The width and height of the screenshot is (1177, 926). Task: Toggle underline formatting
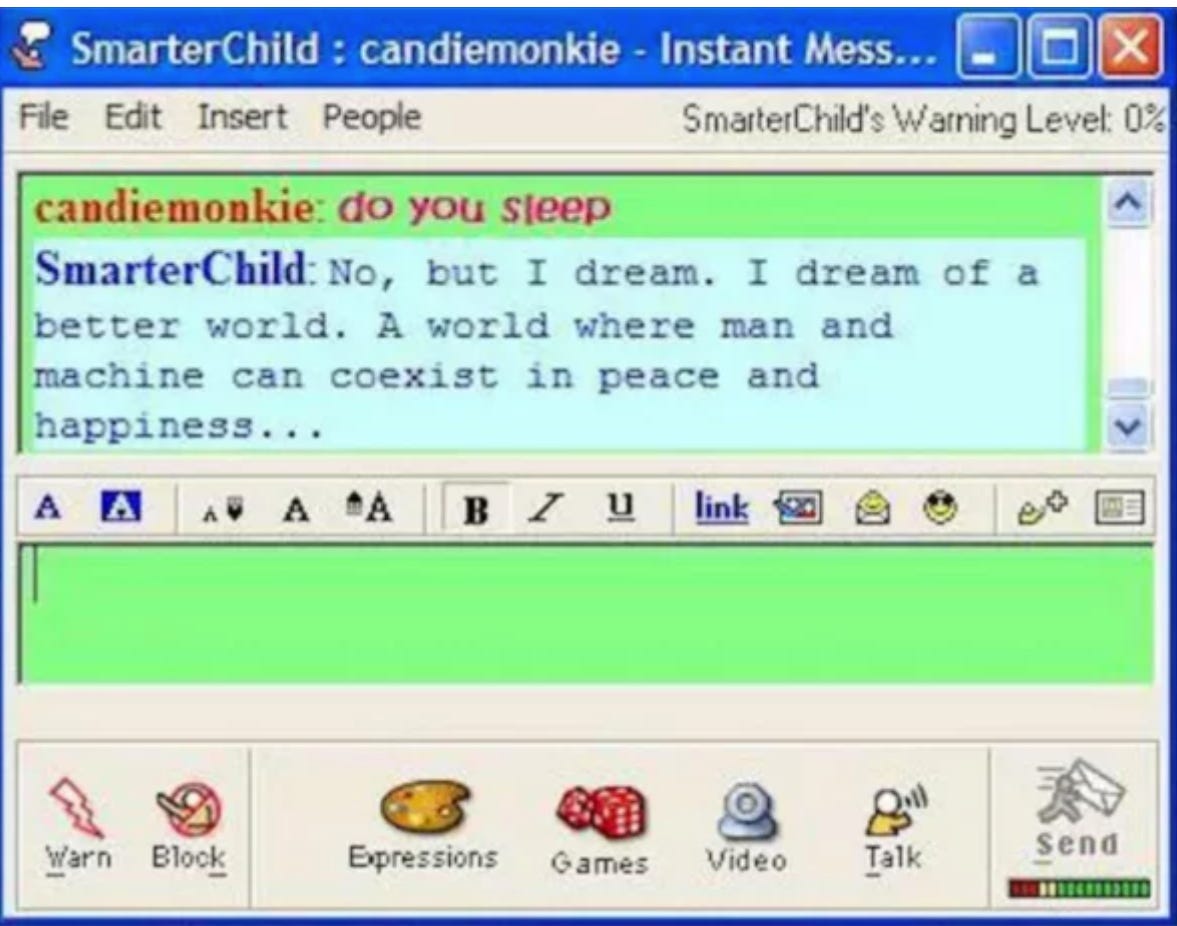[x=619, y=508]
